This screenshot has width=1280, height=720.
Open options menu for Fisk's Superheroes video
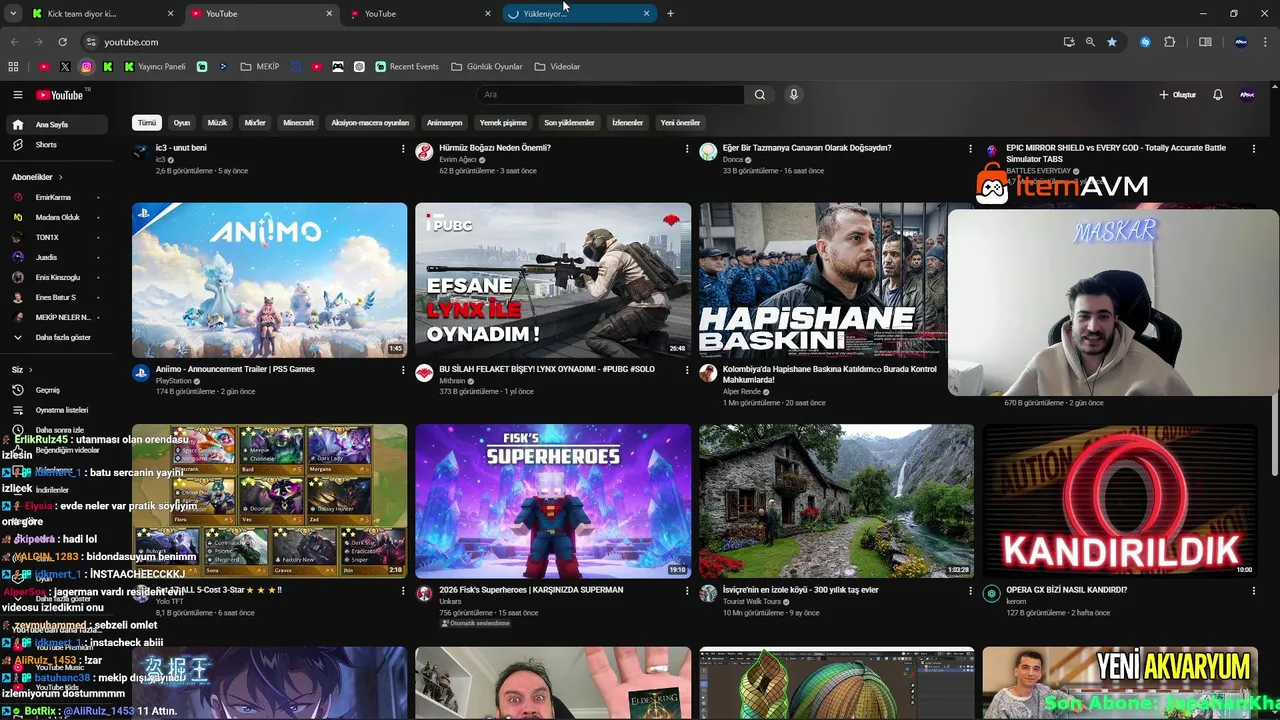click(x=687, y=591)
